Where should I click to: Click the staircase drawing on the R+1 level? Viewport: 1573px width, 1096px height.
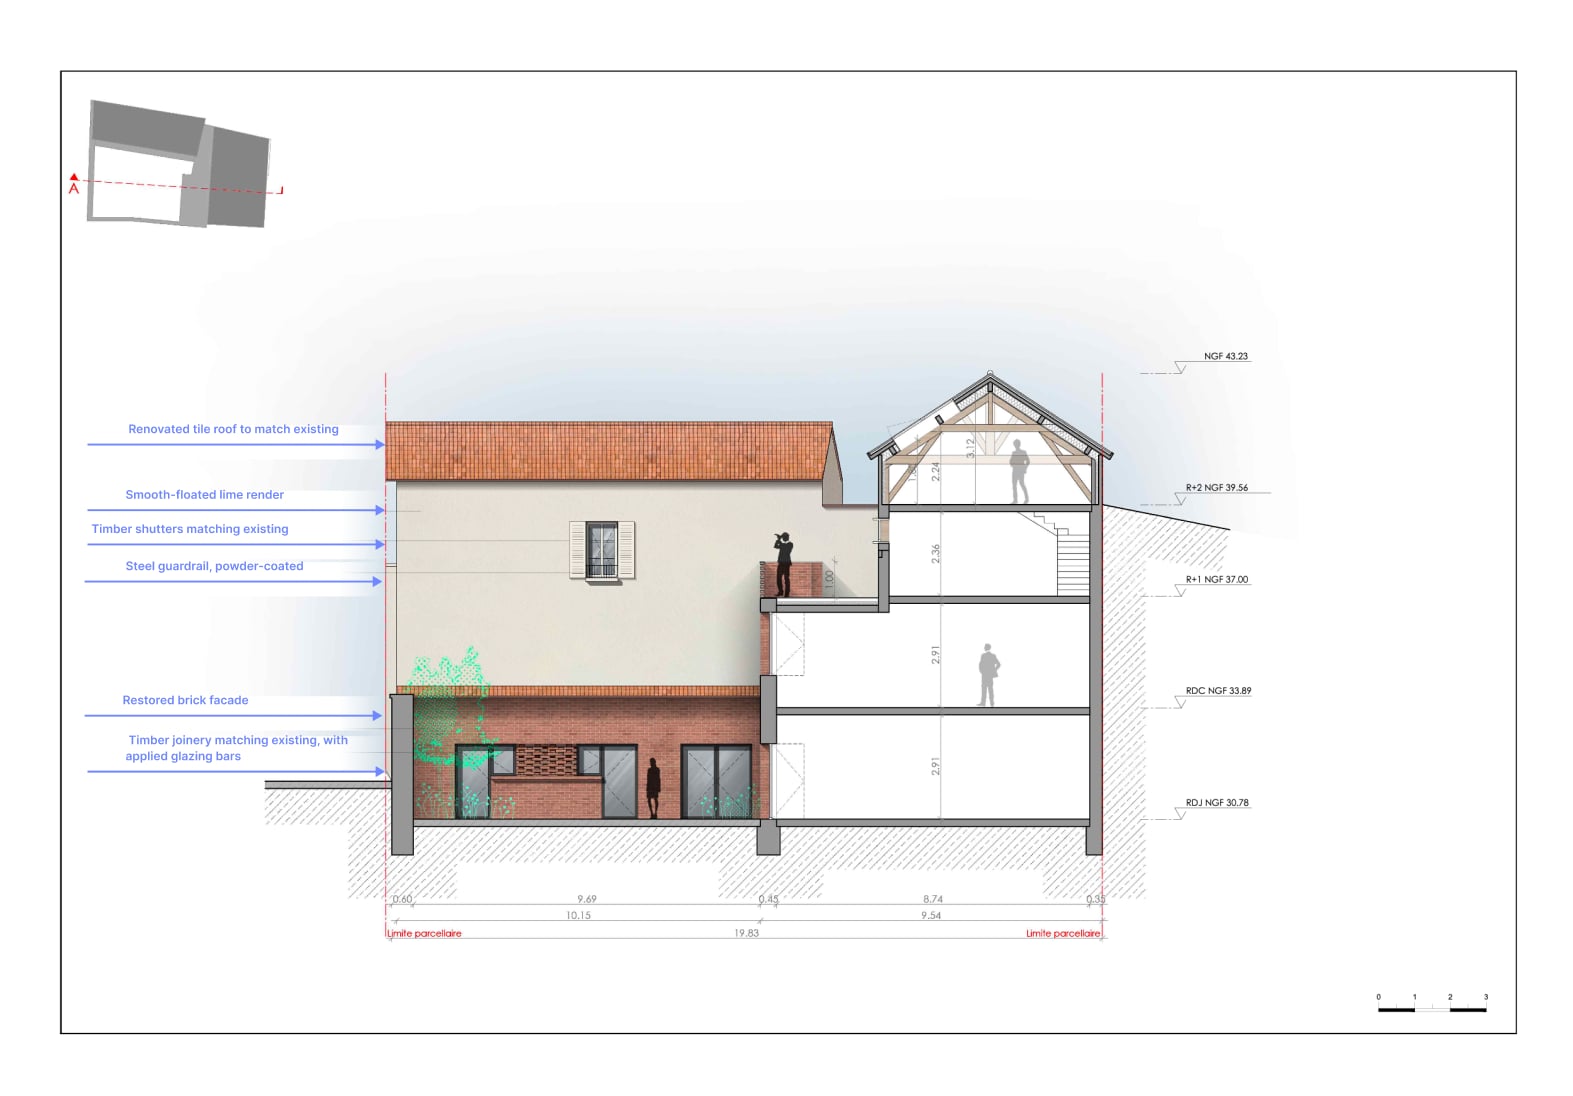1059,556
